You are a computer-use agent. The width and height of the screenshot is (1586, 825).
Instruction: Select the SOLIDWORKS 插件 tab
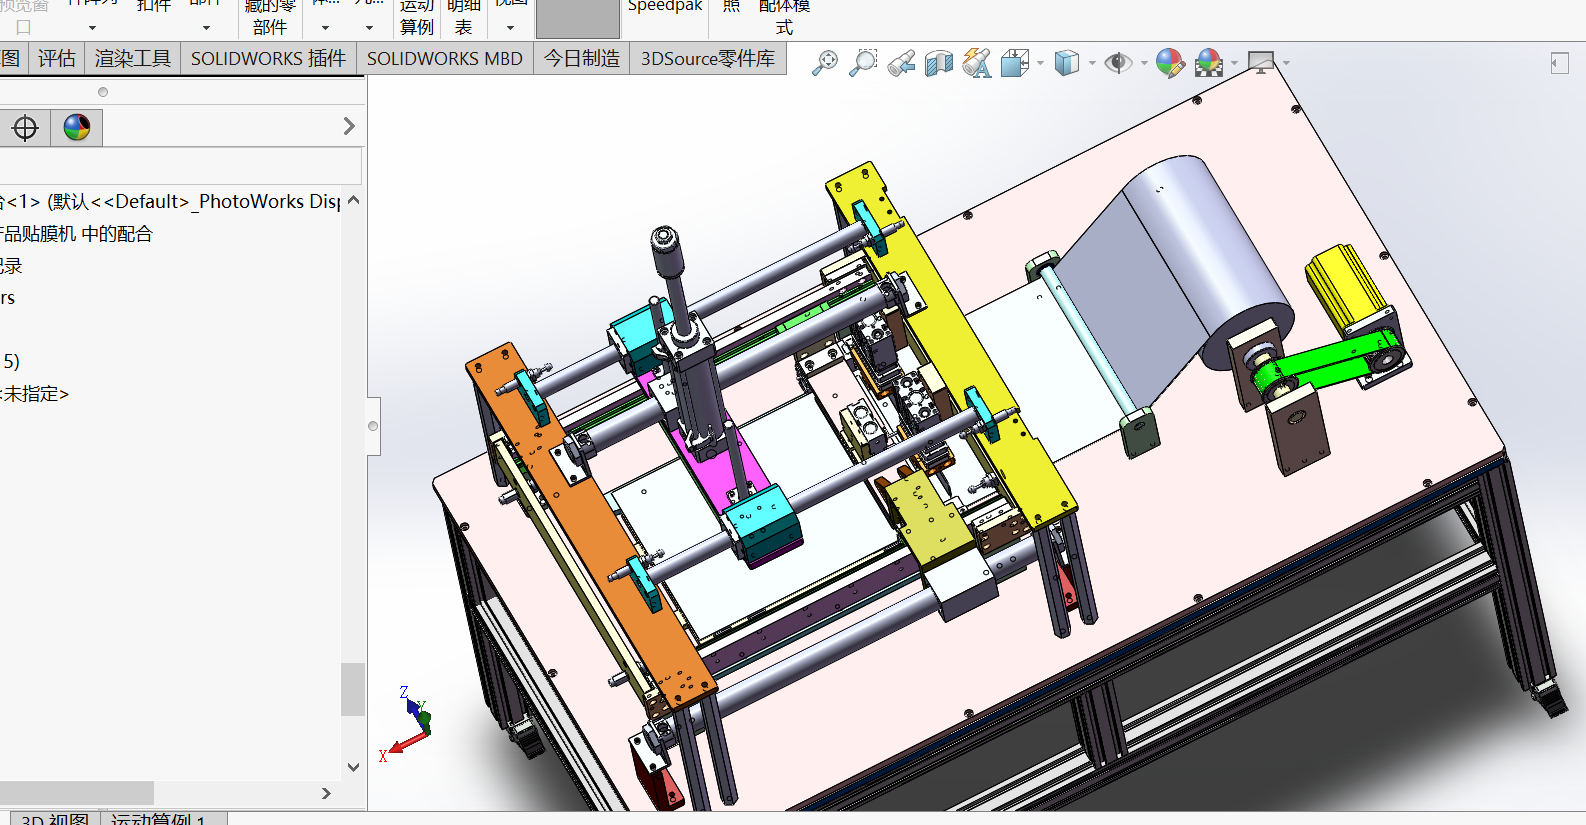(268, 59)
